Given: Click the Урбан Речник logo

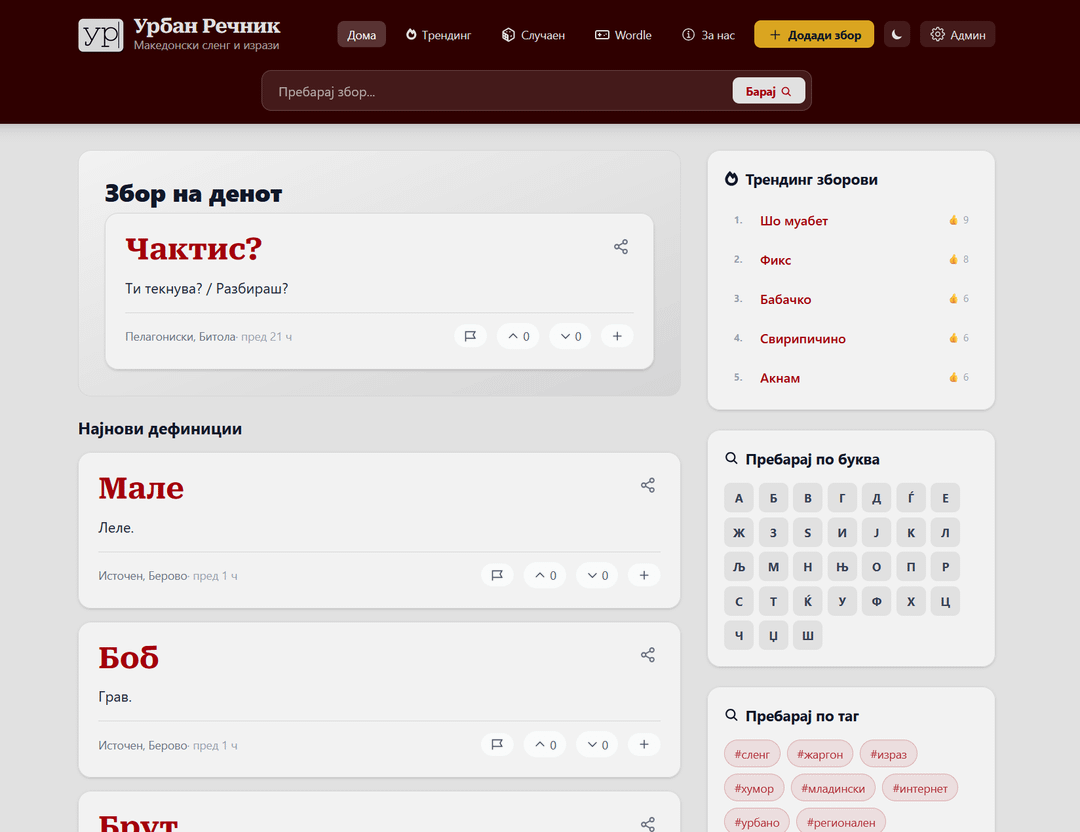Looking at the screenshot, I should point(100,35).
